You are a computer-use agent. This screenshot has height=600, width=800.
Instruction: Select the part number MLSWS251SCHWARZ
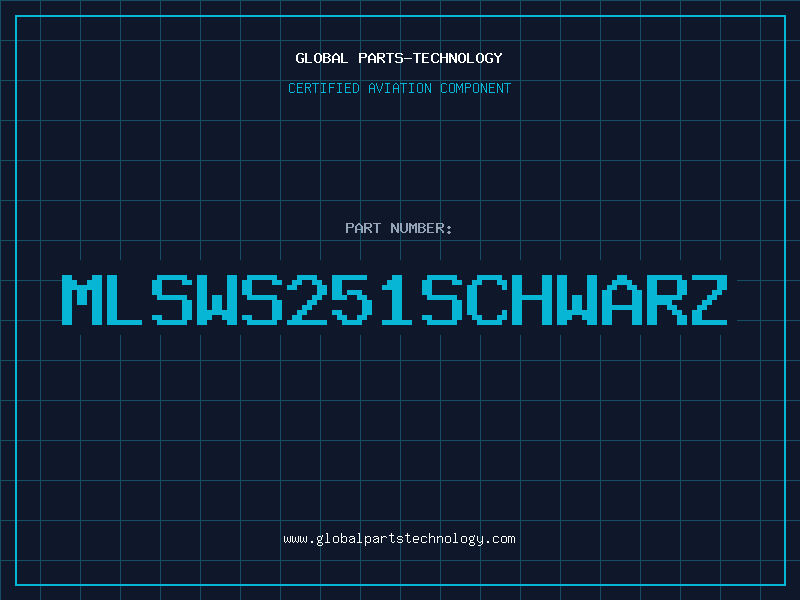click(394, 300)
